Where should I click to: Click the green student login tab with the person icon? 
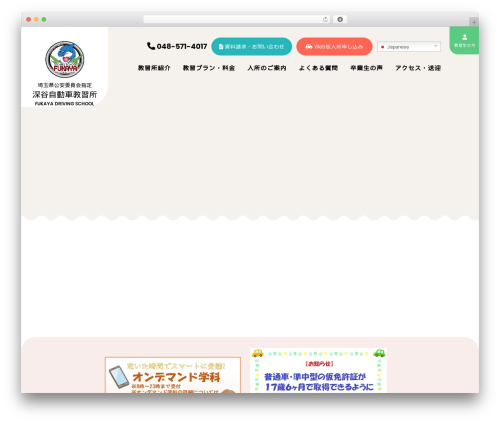pos(464,40)
